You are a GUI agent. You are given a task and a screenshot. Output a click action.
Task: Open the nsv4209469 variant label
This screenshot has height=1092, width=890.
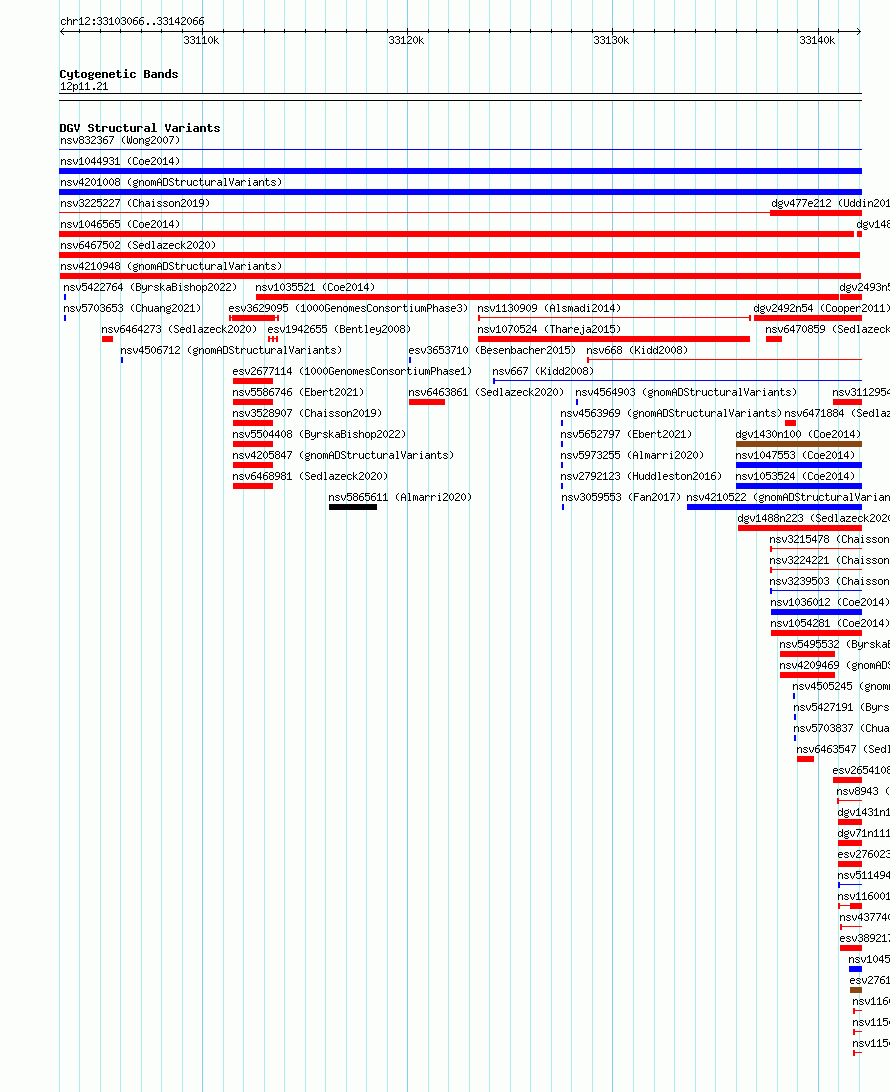pos(834,665)
